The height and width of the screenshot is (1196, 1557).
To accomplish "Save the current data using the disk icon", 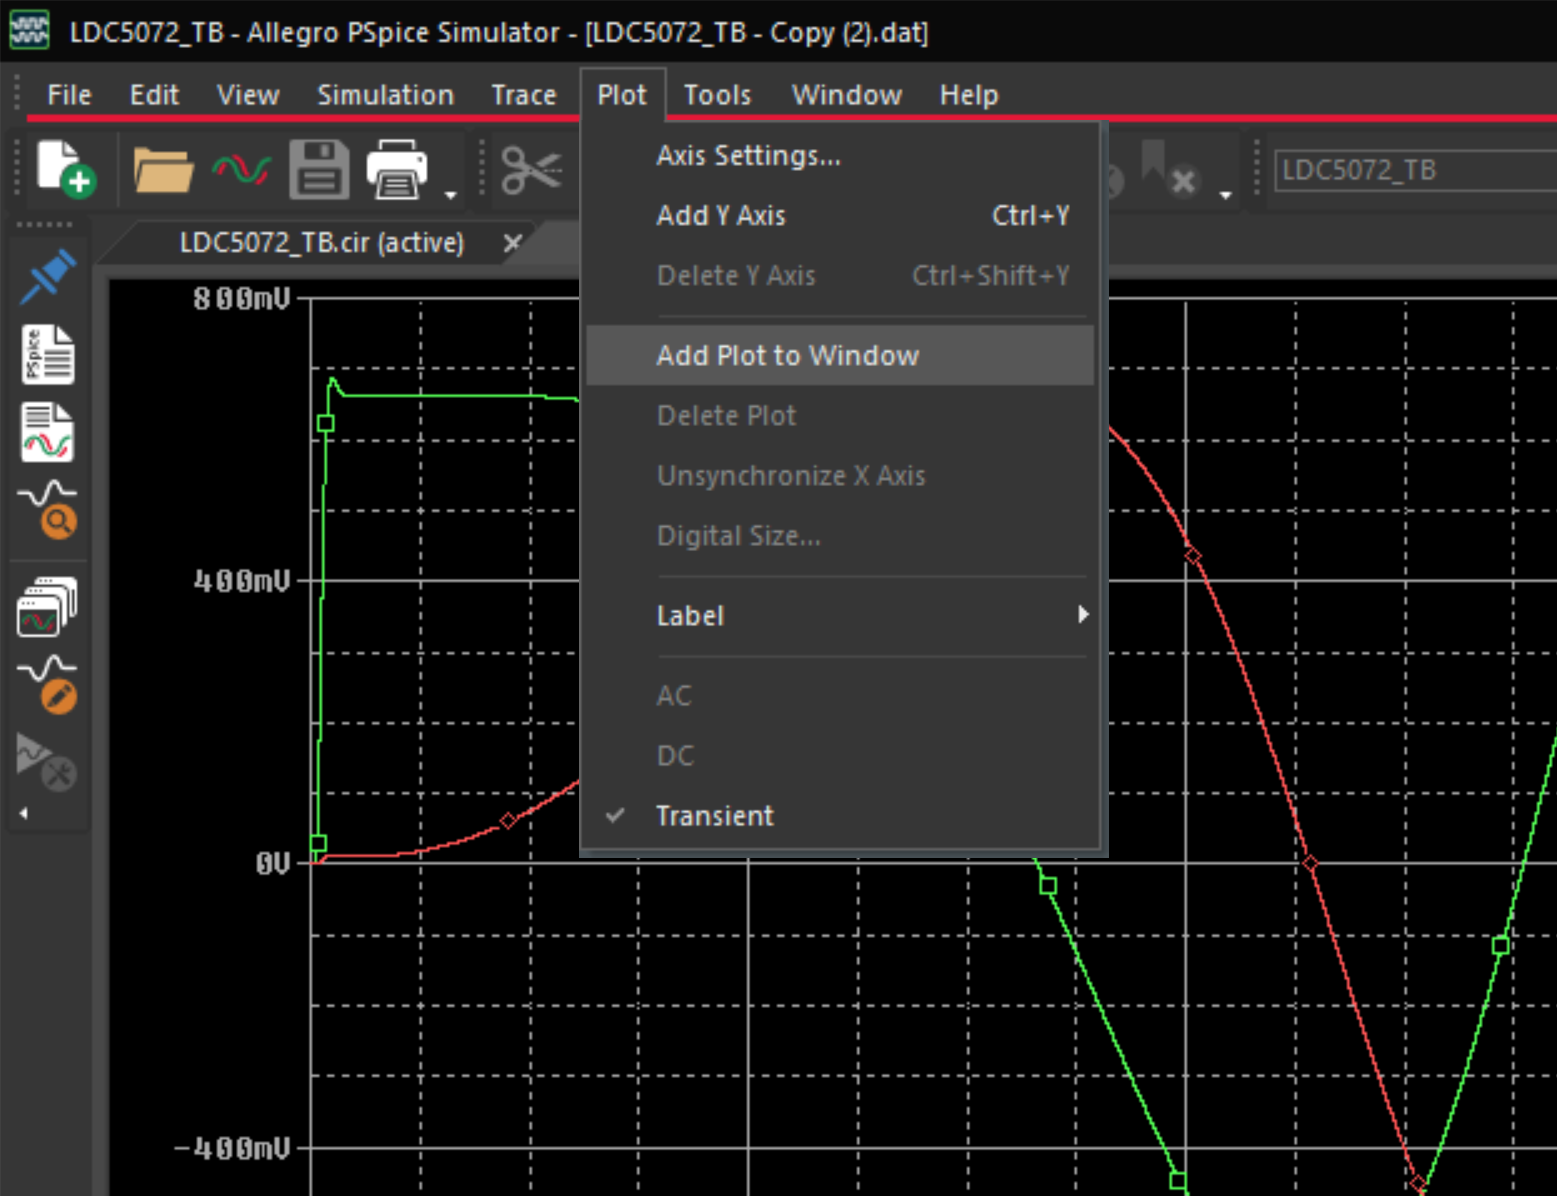I will click(x=318, y=168).
